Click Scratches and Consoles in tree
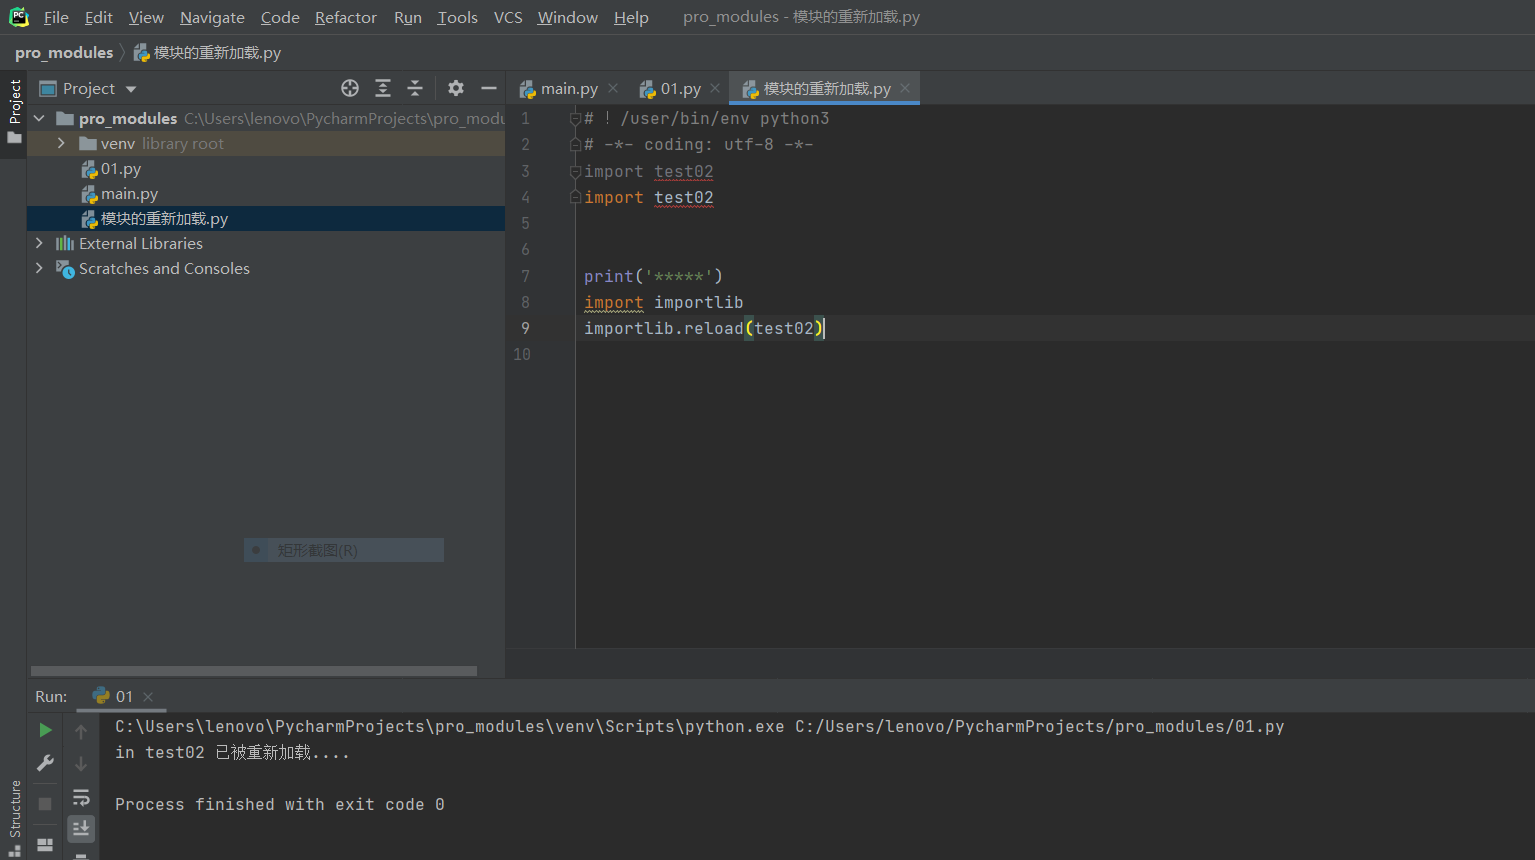This screenshot has height=860, width=1535. (164, 269)
